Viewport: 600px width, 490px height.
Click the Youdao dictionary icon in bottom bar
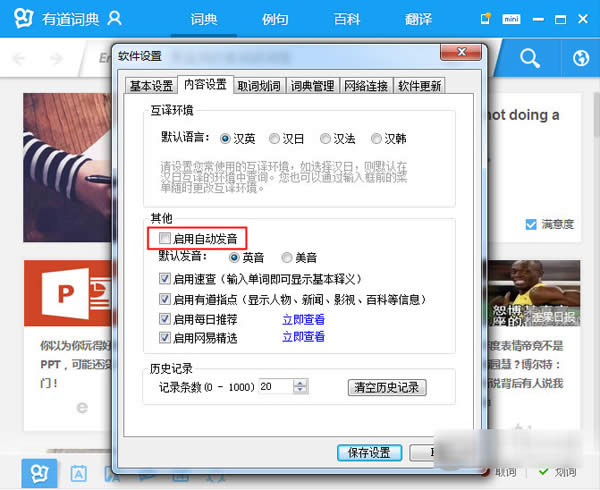coord(38,471)
